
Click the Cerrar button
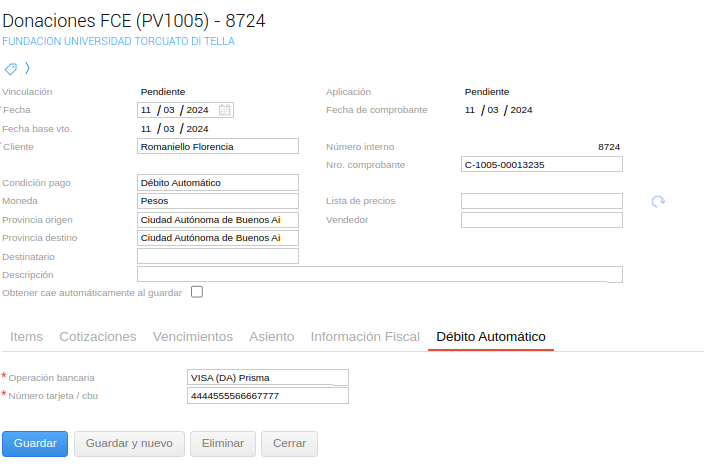click(x=289, y=444)
